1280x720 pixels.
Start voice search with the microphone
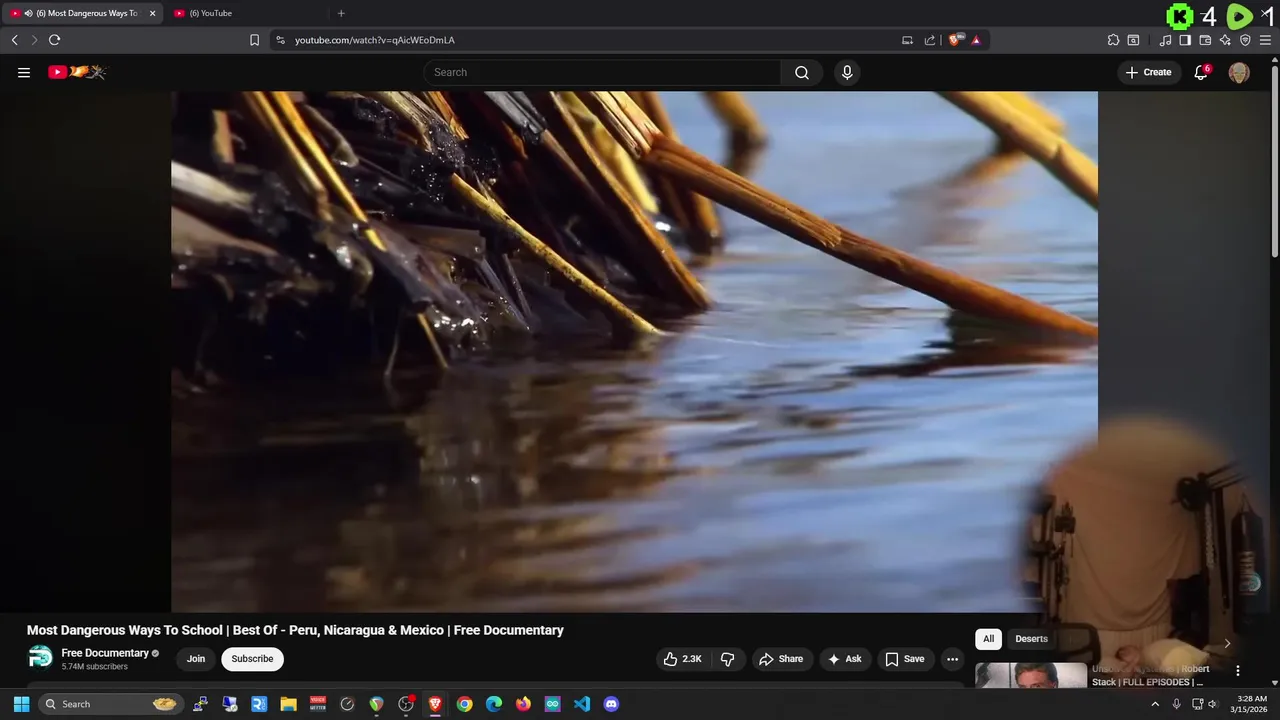click(847, 72)
